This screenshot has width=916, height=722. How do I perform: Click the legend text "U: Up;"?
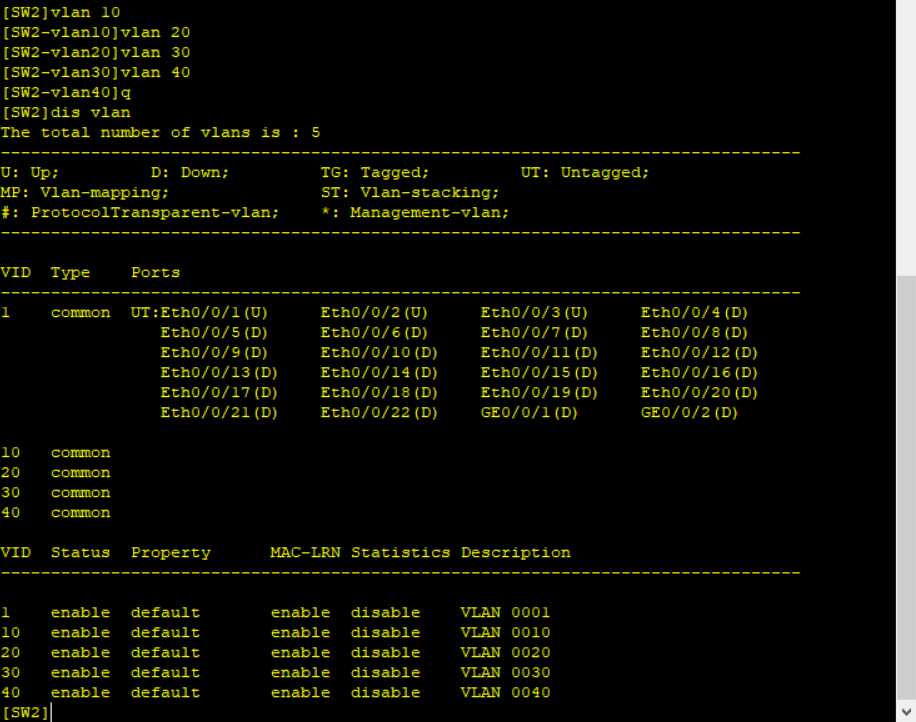[x=30, y=172]
